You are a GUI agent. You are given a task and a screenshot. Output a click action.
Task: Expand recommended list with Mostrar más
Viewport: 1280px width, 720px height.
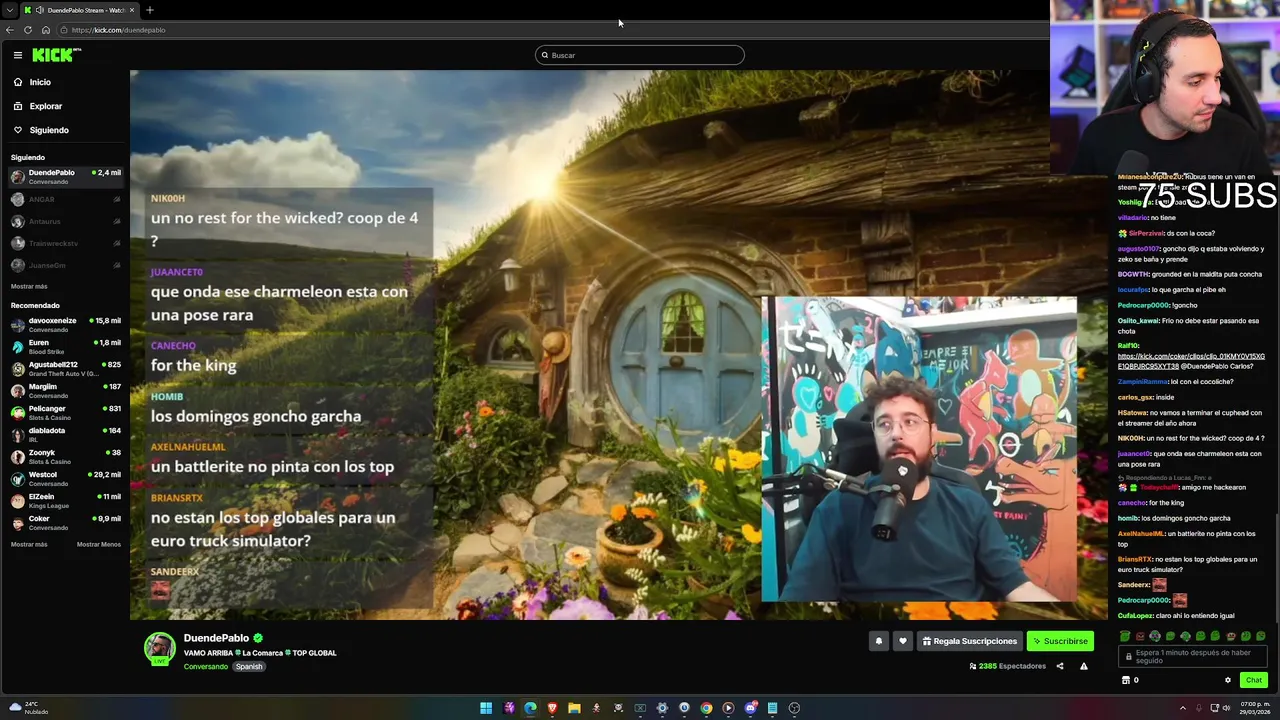[29, 544]
